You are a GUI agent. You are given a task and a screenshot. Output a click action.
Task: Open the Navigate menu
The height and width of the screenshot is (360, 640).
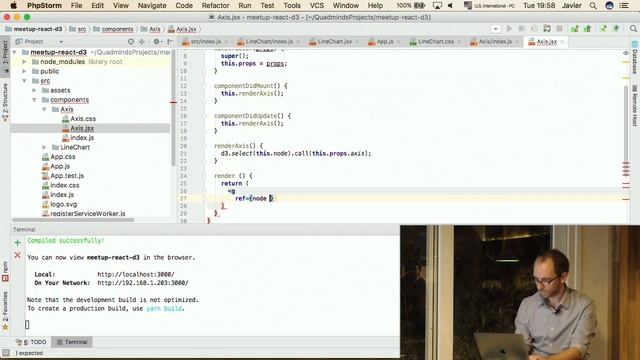152,5
